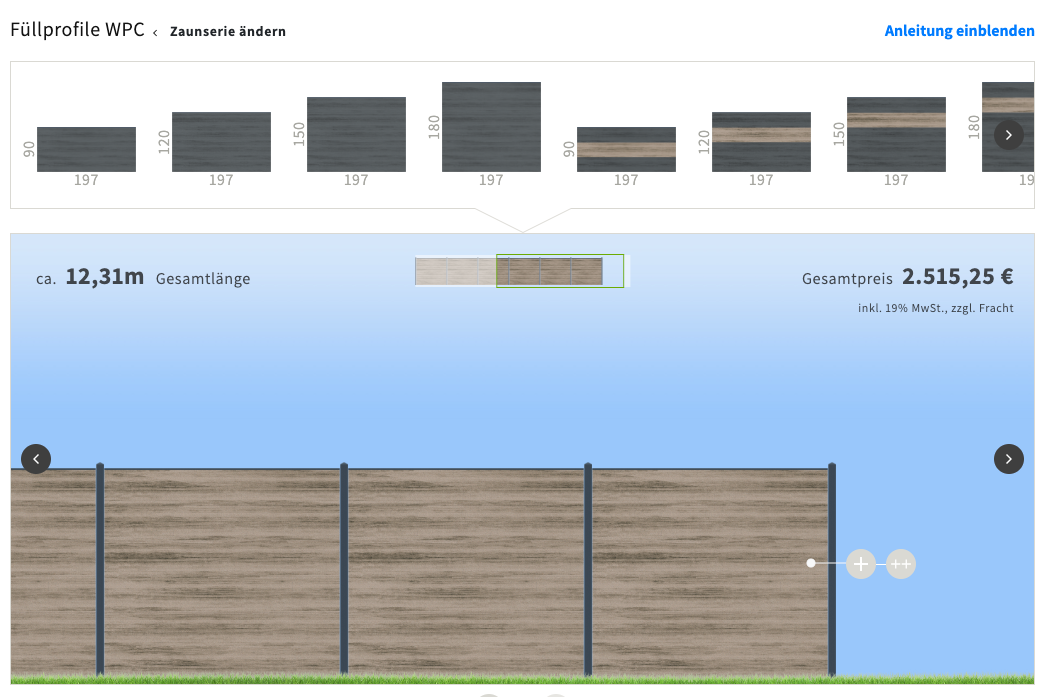Click Anleitung einblenden link
The image size is (1047, 697).
pos(959,31)
